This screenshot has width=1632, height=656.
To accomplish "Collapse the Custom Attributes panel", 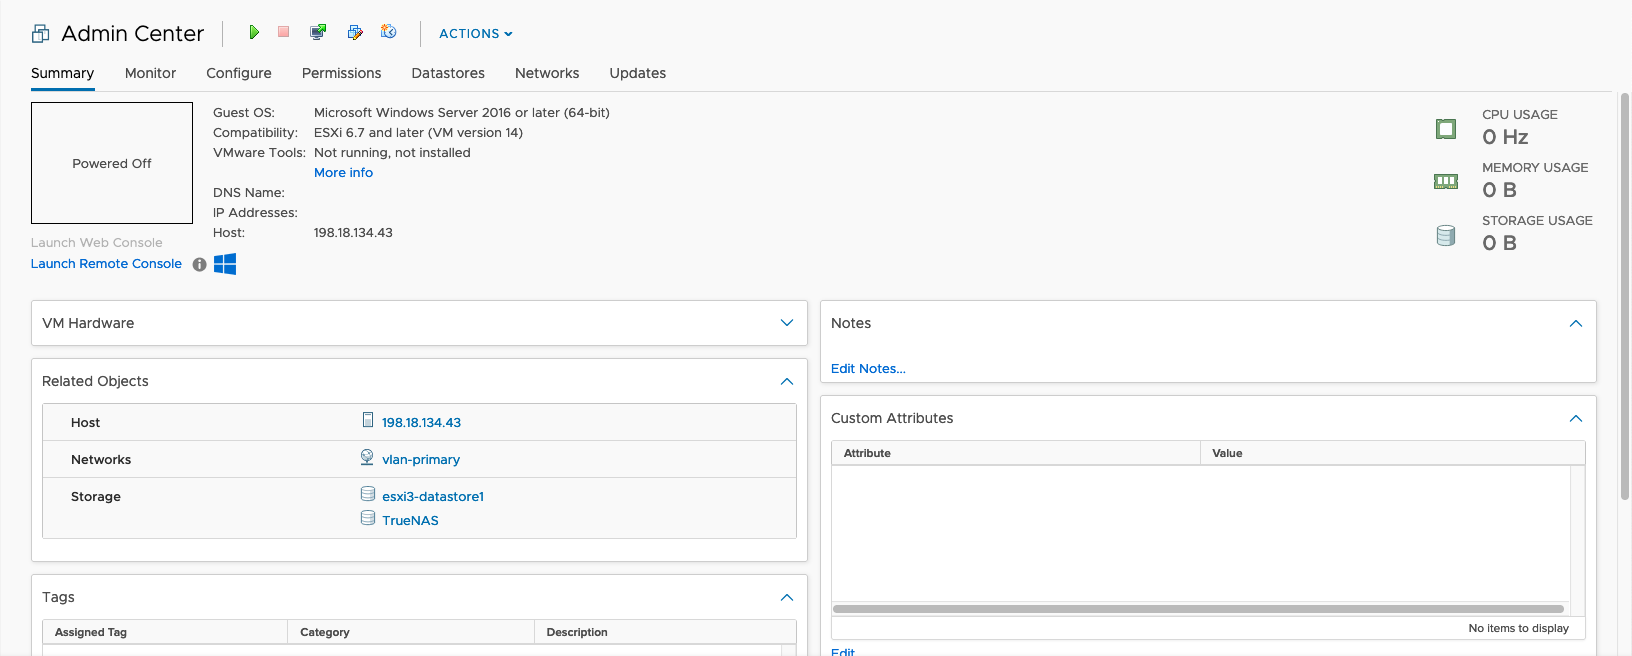I will 1575,418.
